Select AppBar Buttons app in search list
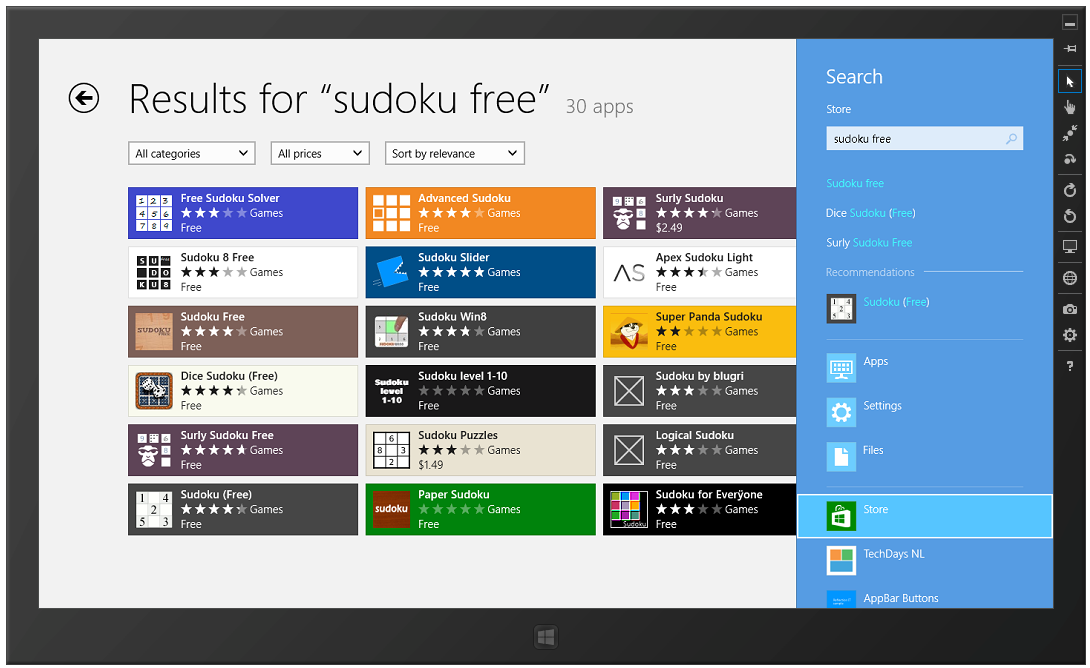This screenshot has width=1090, height=668. (925, 598)
